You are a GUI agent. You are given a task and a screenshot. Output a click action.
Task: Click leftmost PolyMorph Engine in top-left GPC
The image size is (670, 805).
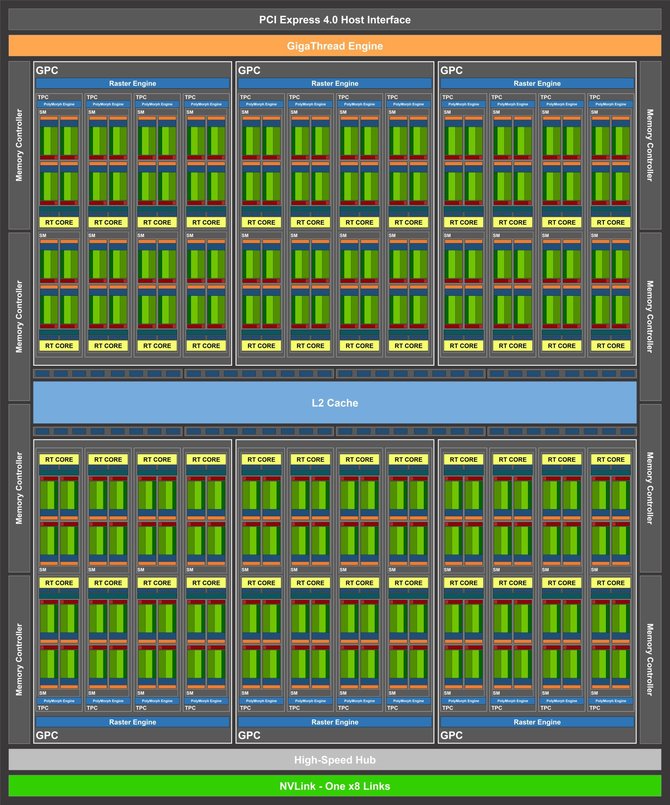[x=59, y=104]
